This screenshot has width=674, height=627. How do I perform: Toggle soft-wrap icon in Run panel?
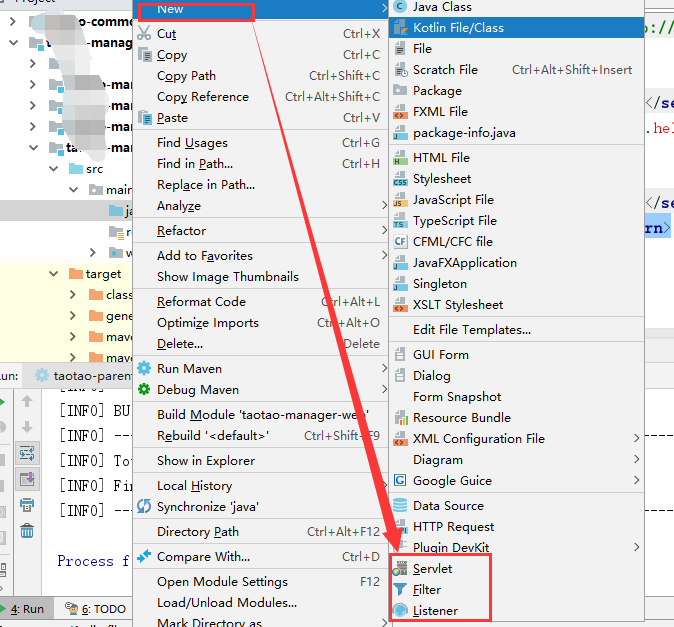[27, 453]
